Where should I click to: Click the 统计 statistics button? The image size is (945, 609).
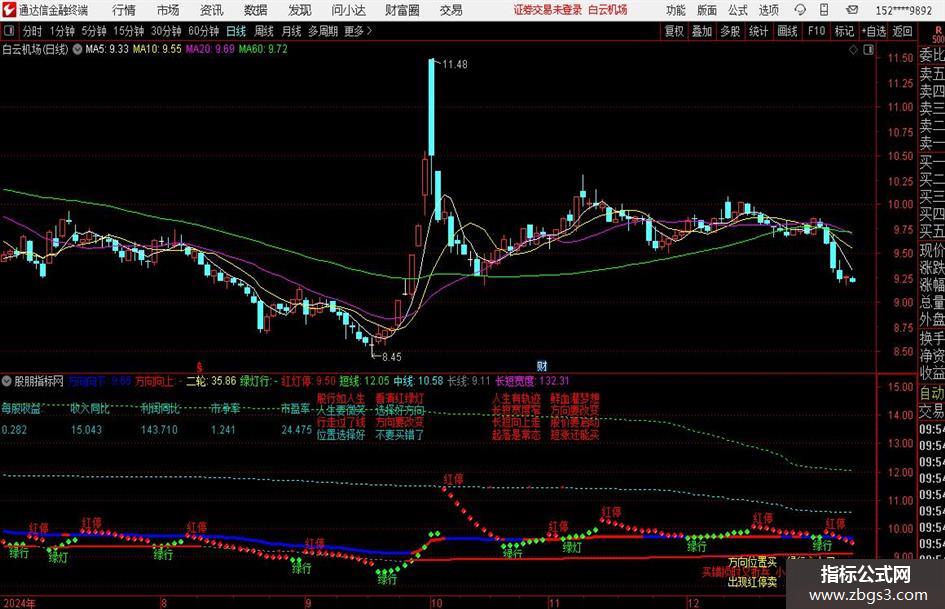pyautogui.click(x=758, y=31)
